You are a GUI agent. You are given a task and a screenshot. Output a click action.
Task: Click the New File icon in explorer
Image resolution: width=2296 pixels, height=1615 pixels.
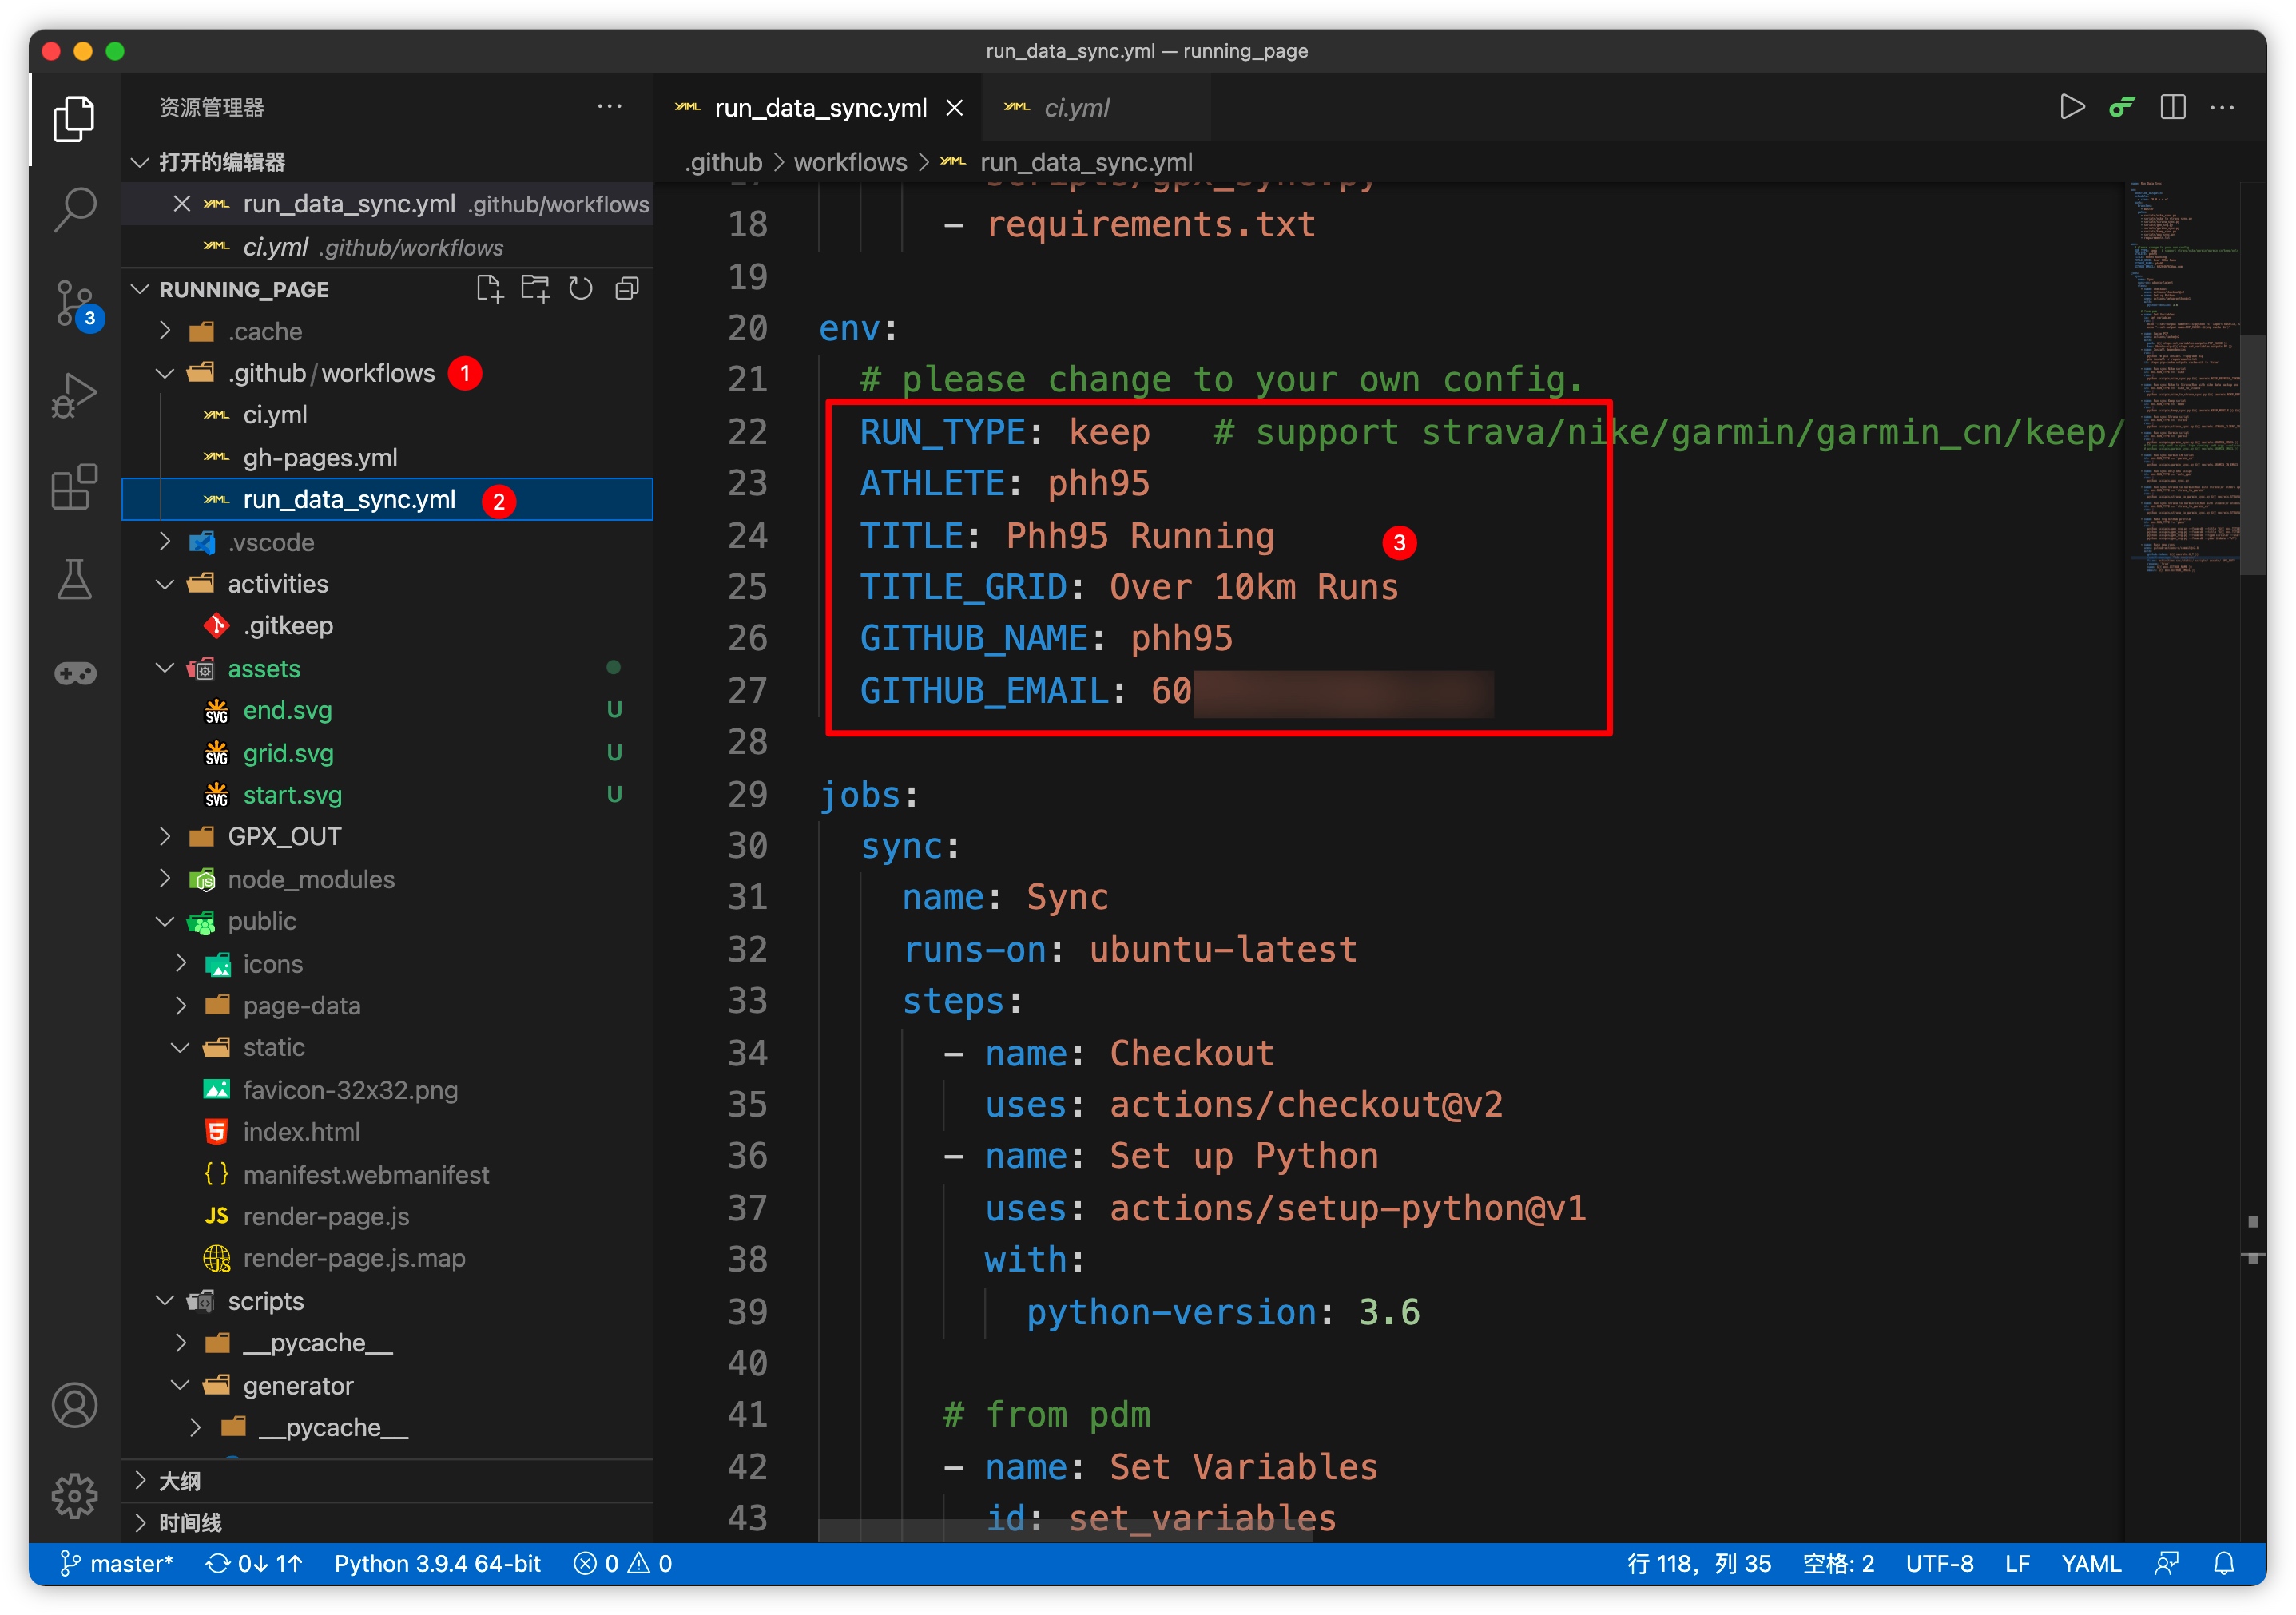489,289
